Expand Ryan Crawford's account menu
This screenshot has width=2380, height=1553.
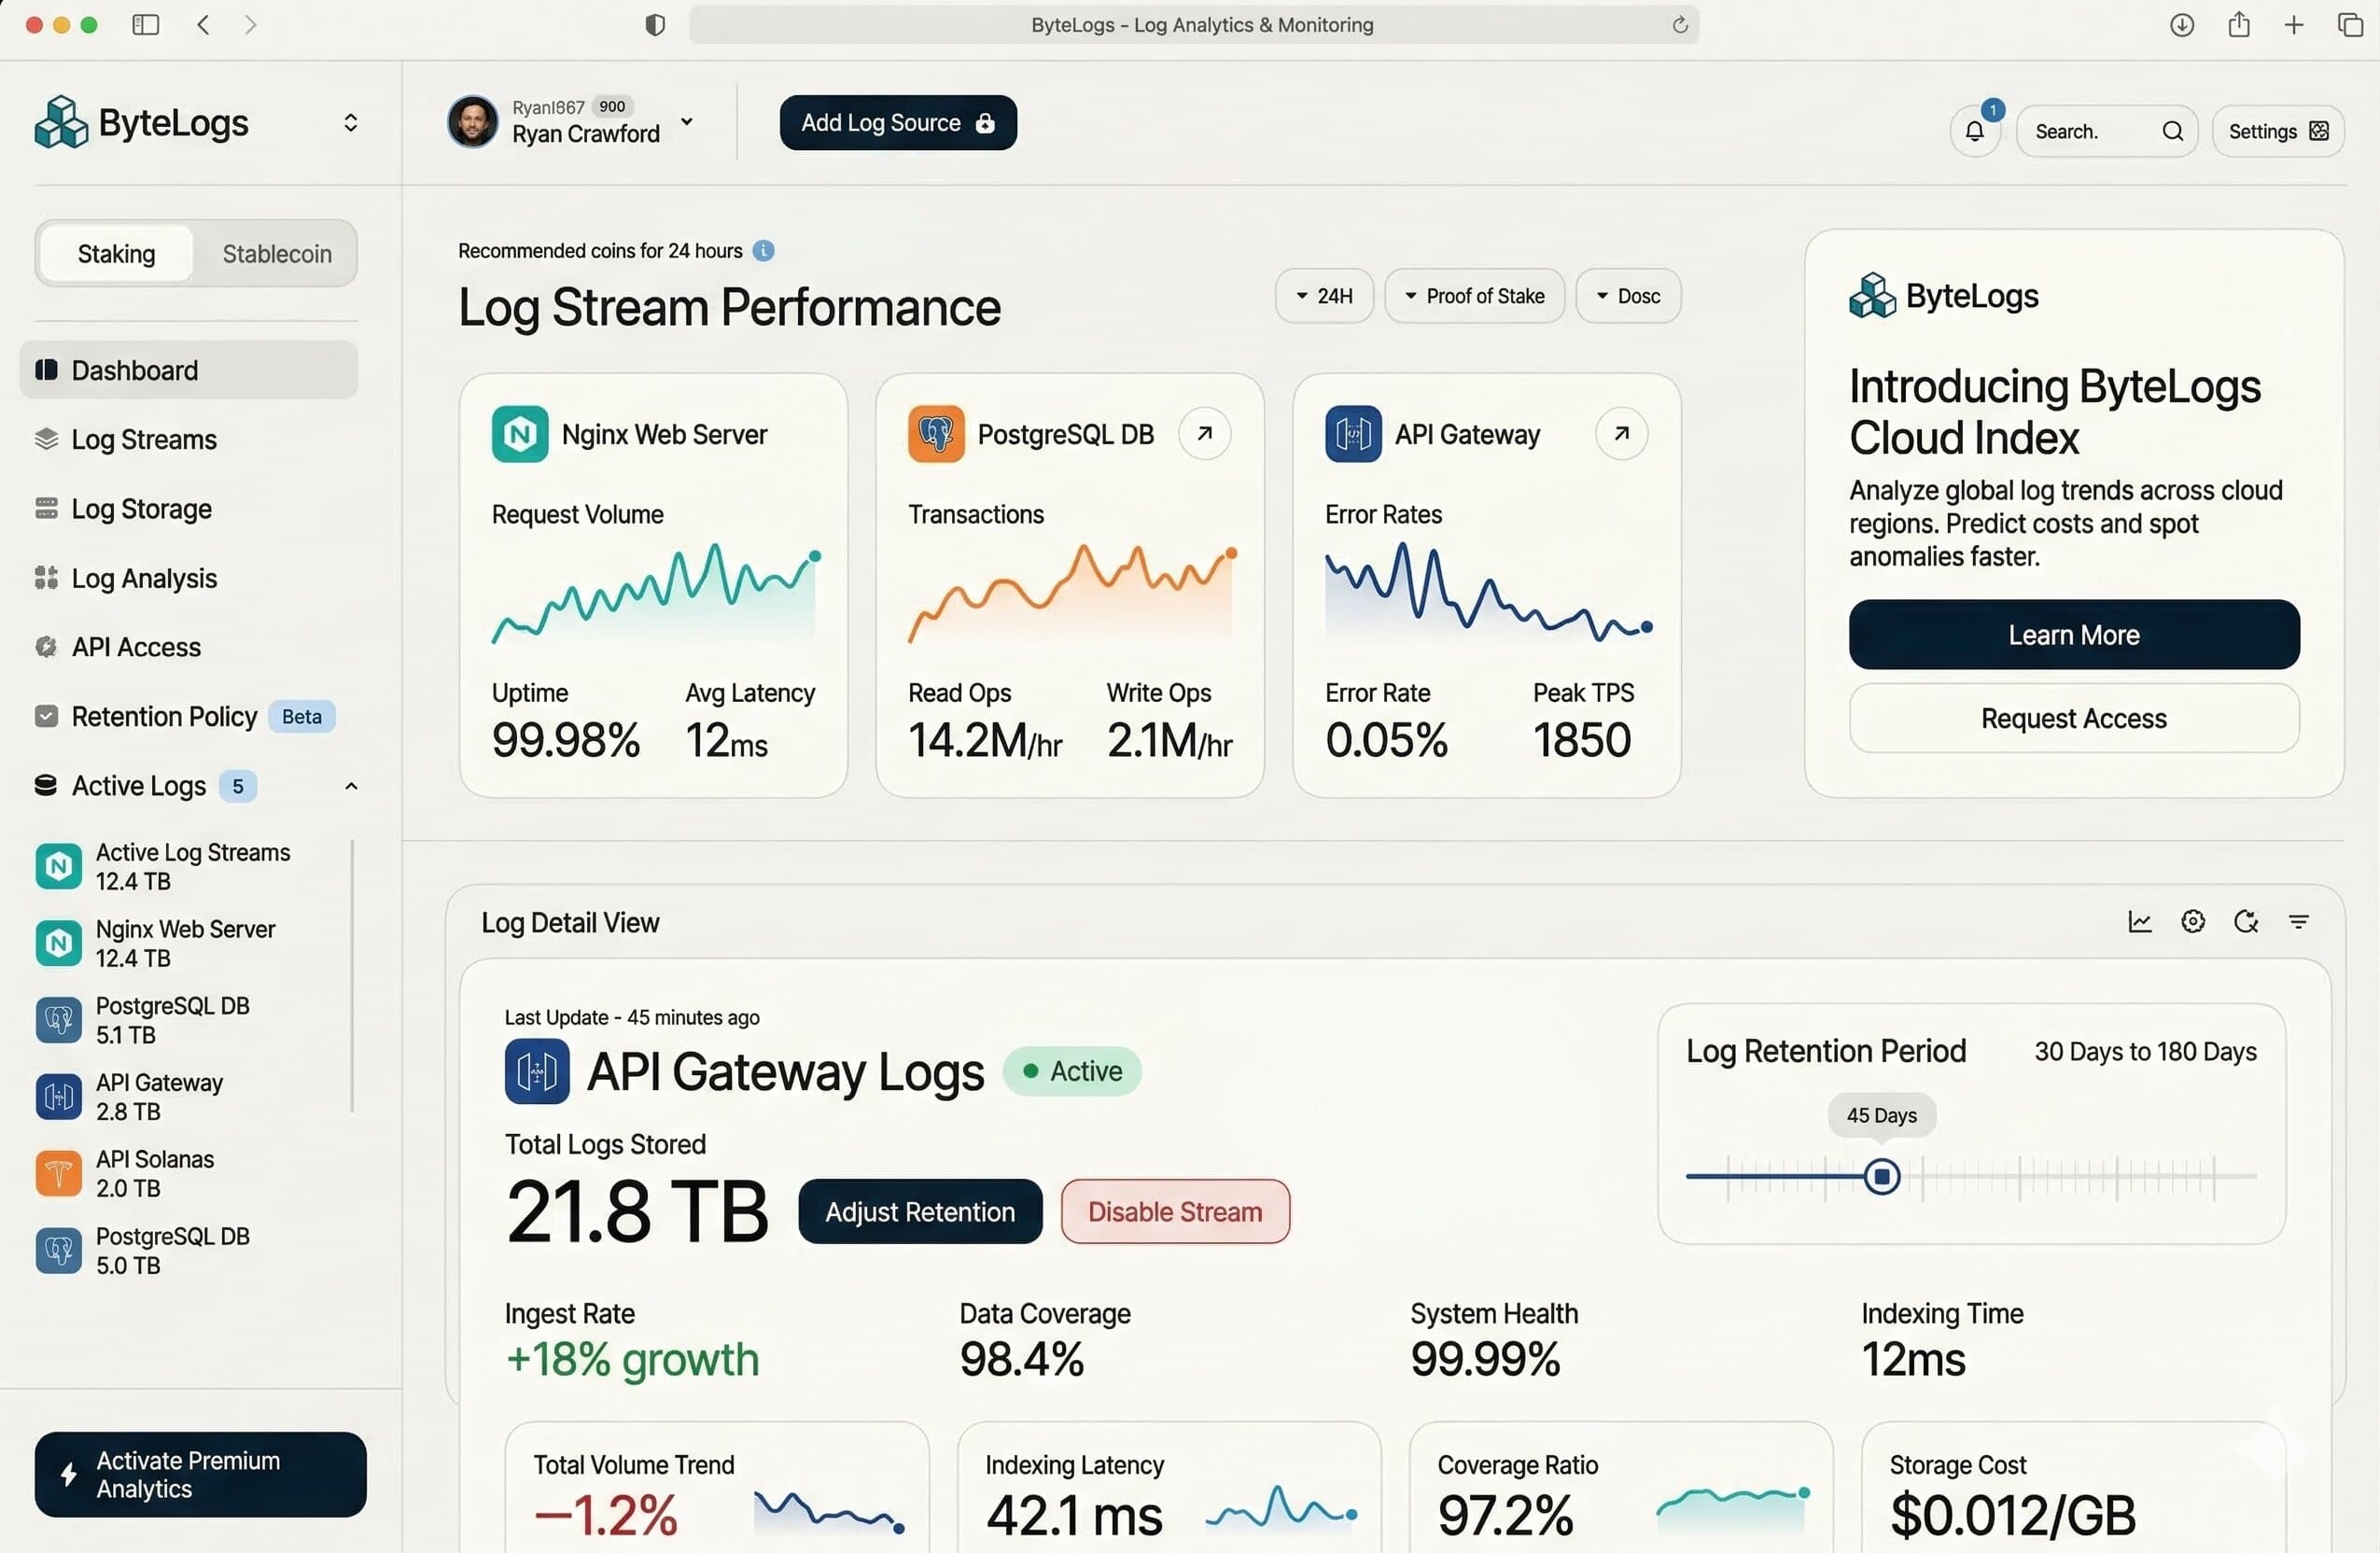click(687, 121)
